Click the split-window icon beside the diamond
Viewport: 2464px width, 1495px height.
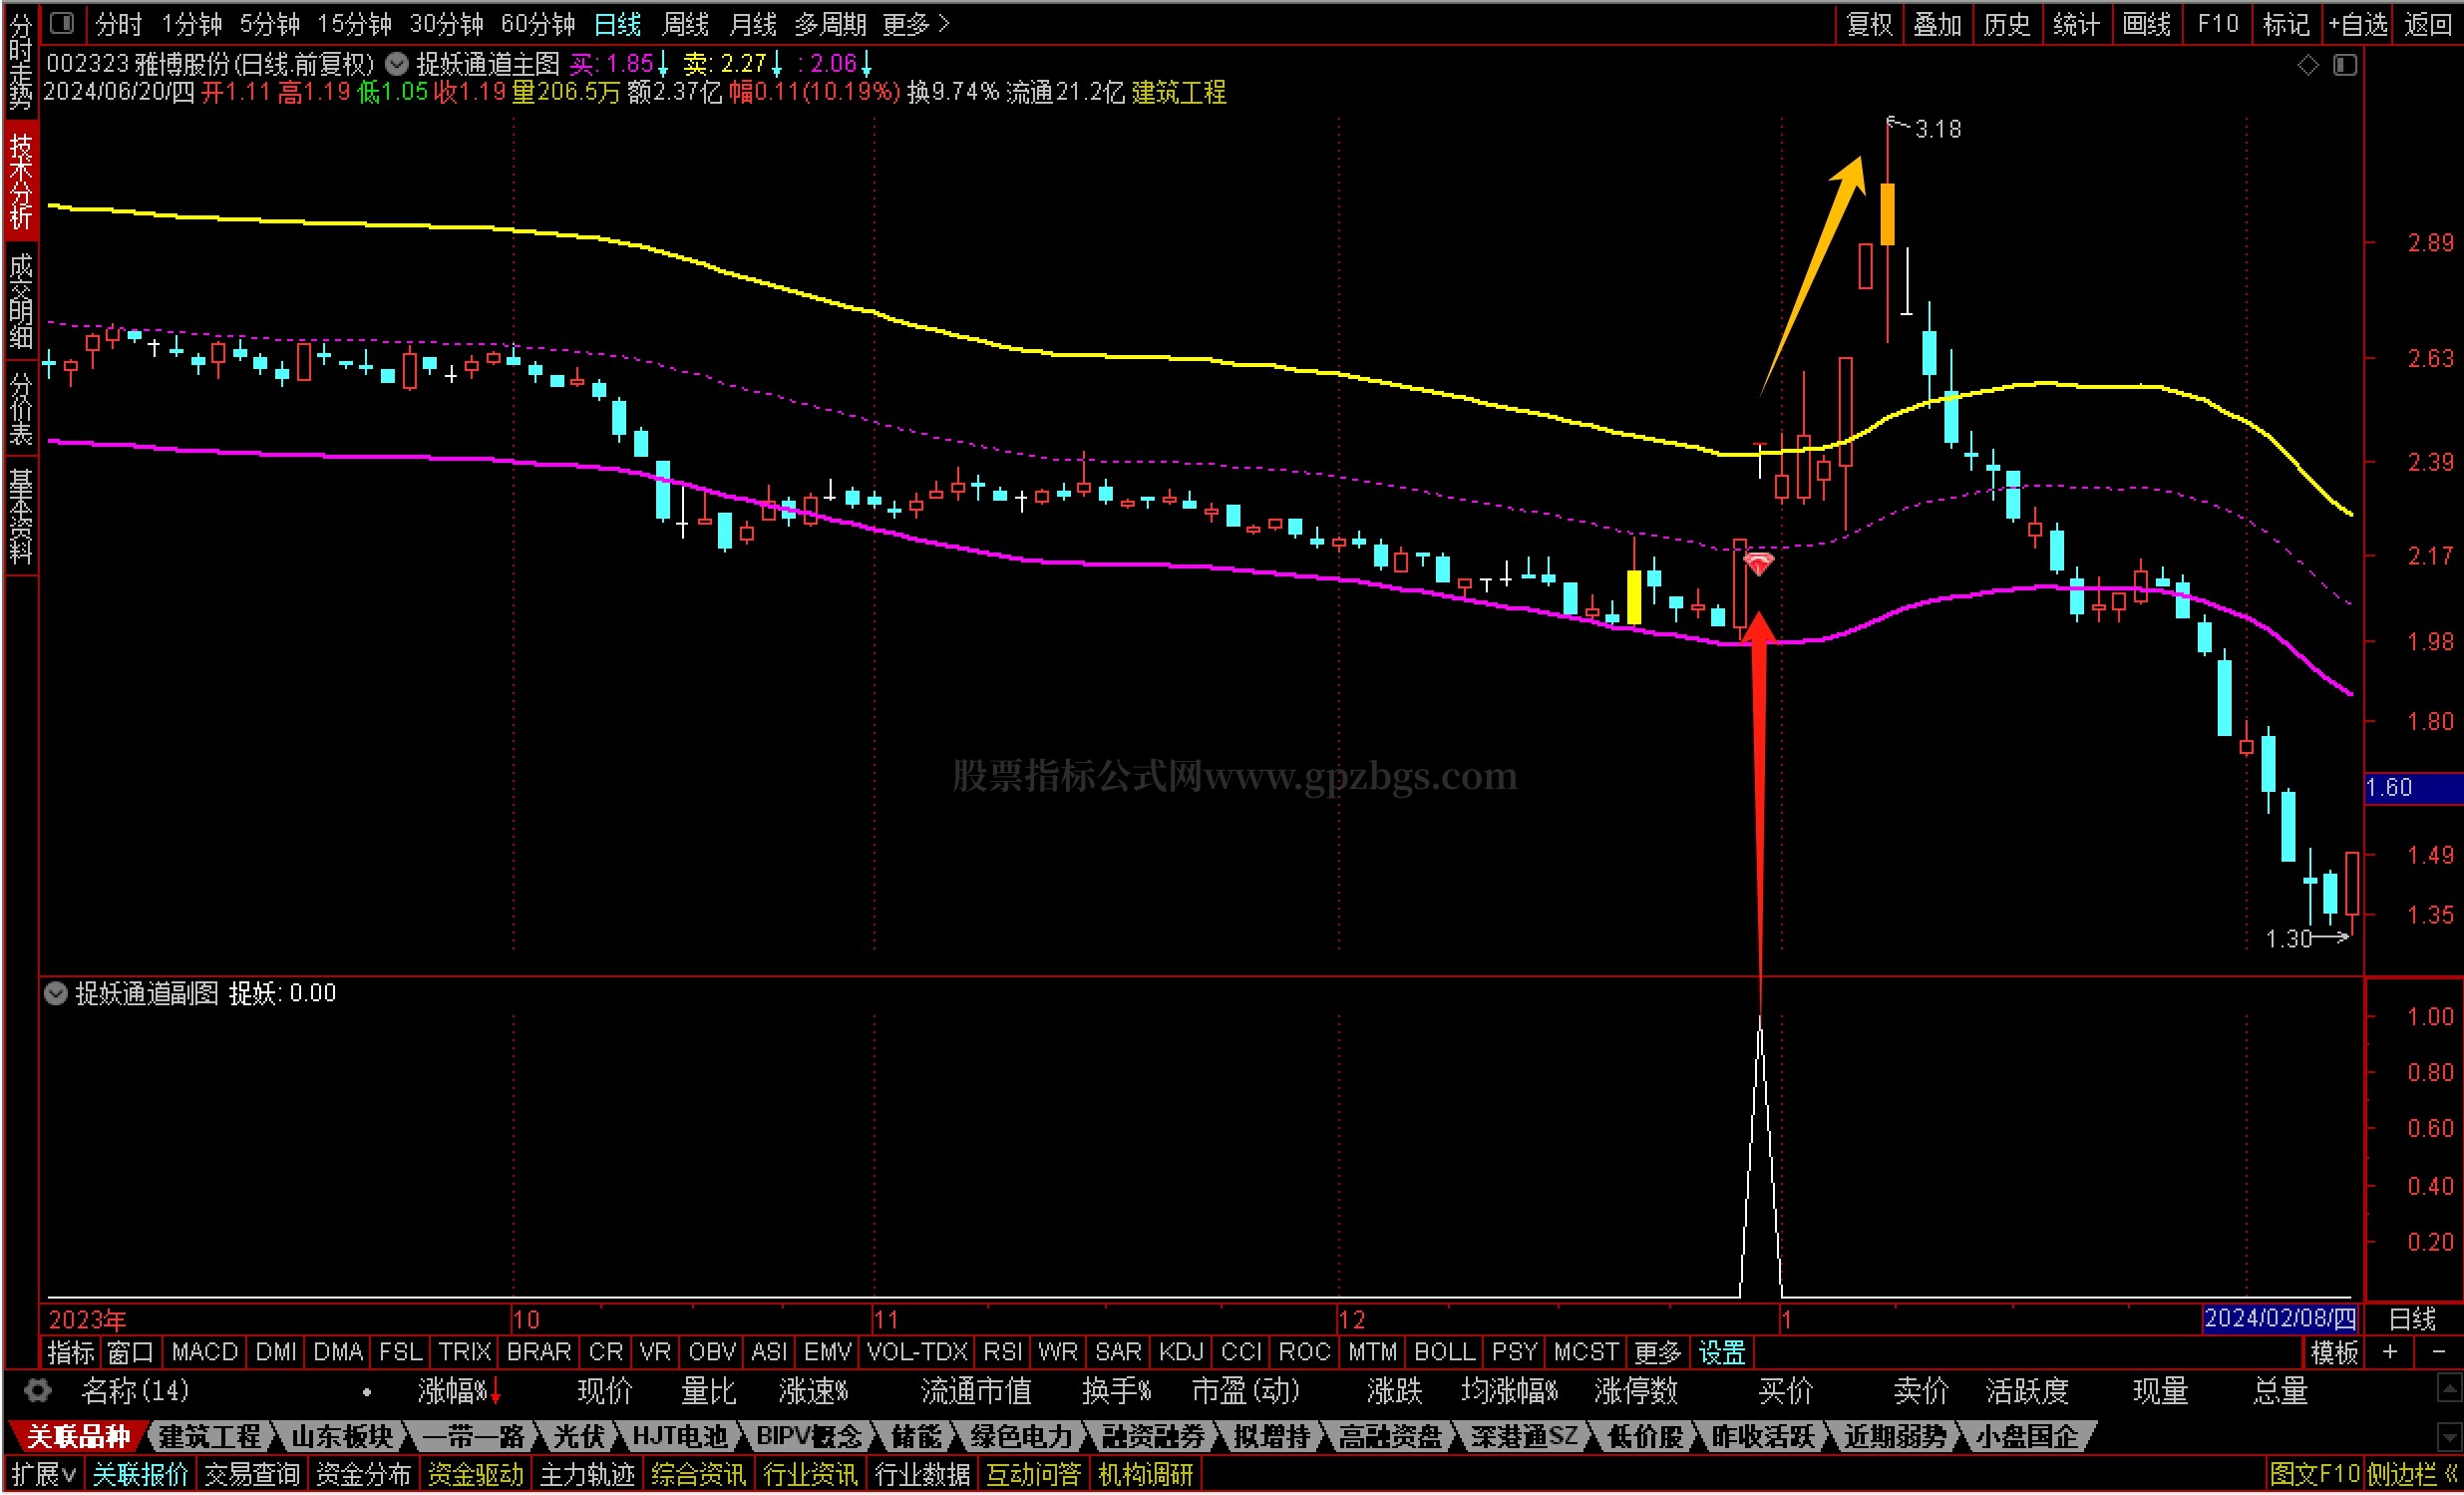tap(2345, 66)
